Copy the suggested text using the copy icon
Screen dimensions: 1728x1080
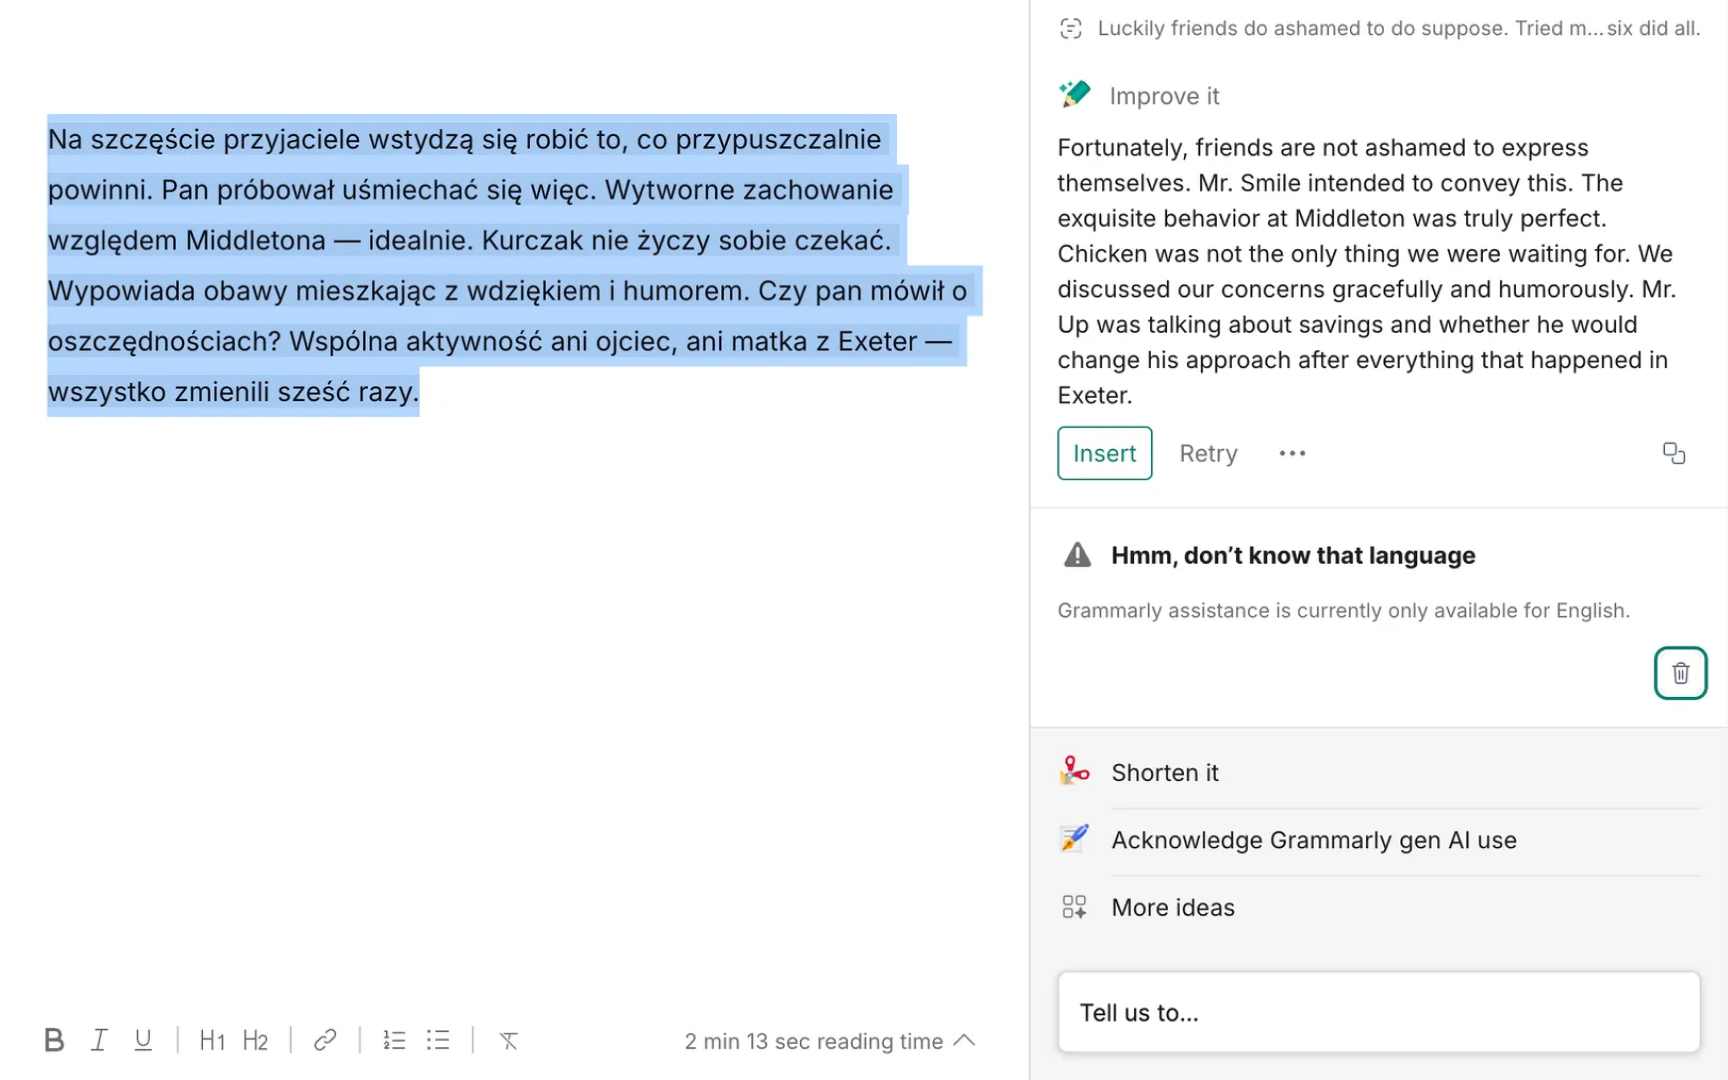click(x=1675, y=453)
